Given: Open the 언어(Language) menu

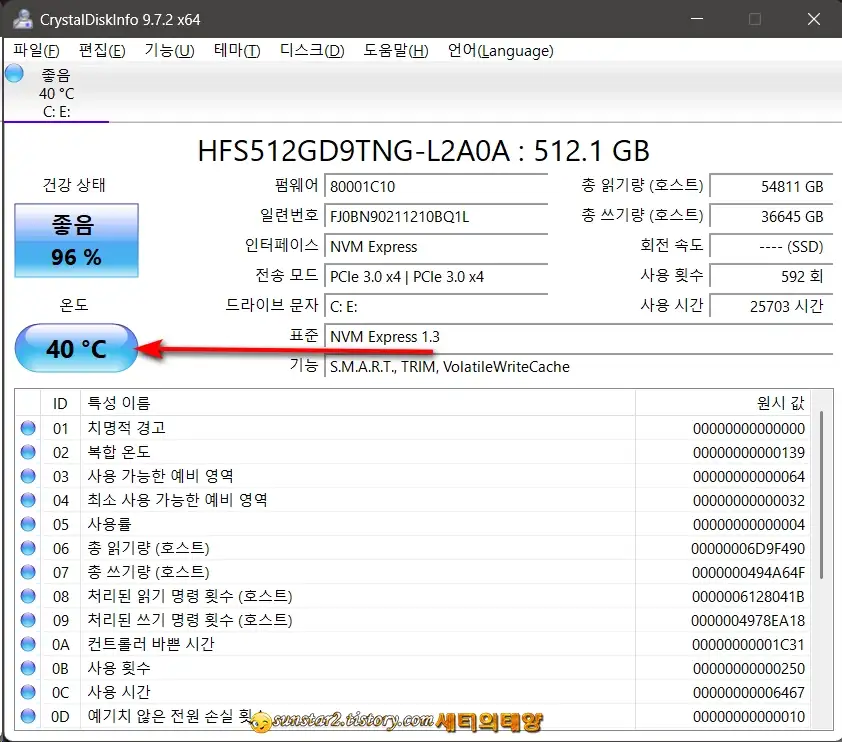Looking at the screenshot, I should click(500, 50).
